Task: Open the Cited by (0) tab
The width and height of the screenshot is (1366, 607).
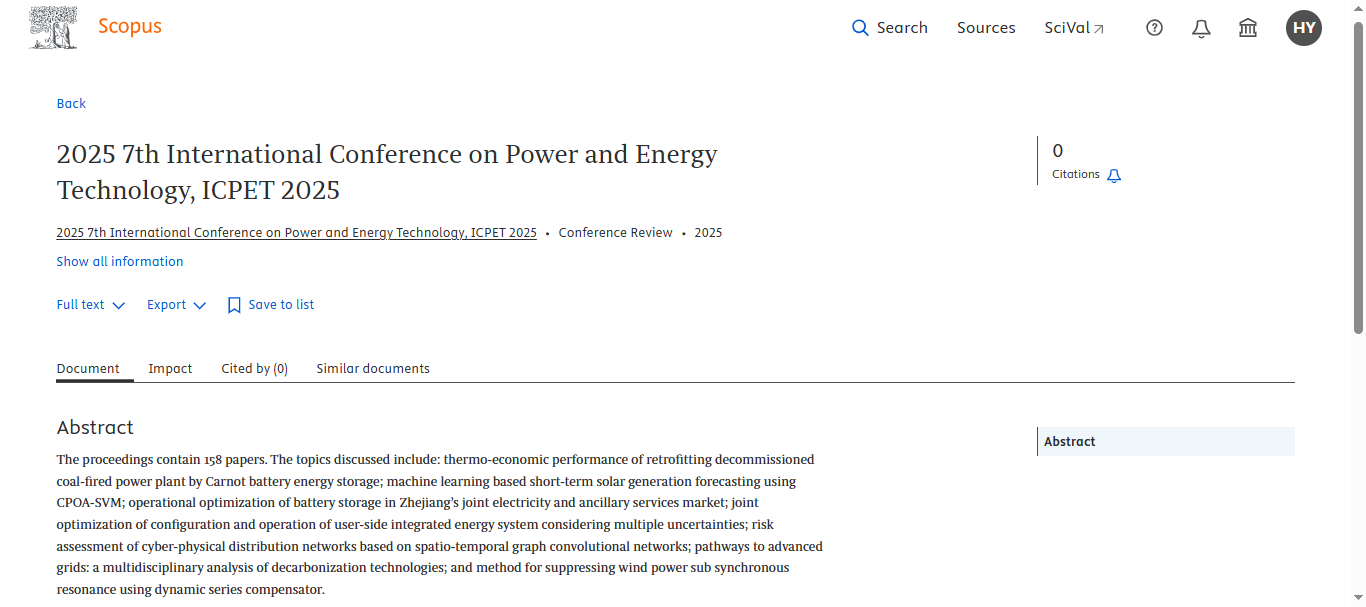Action: (x=254, y=369)
